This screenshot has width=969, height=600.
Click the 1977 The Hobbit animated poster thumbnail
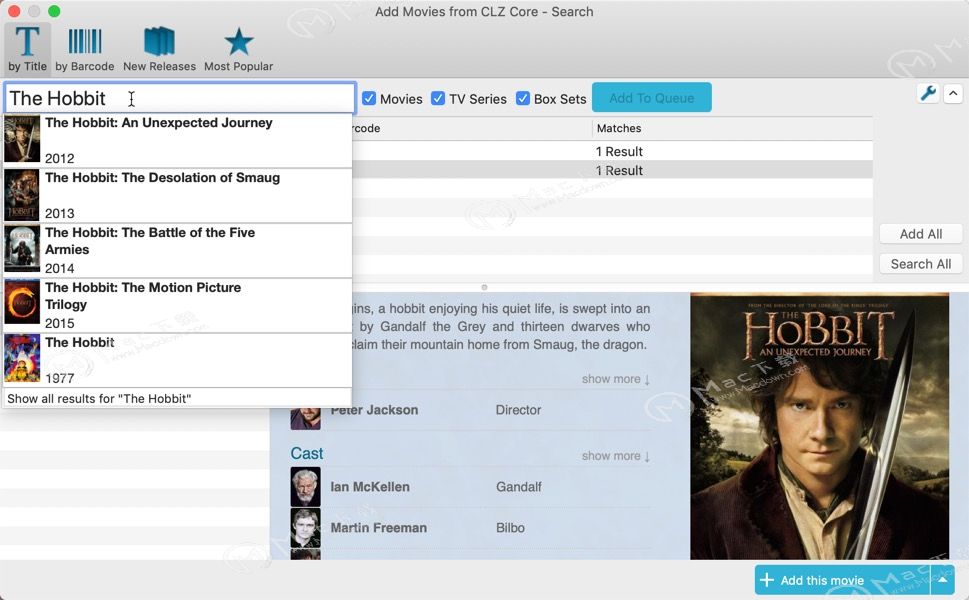pyautogui.click(x=22, y=358)
